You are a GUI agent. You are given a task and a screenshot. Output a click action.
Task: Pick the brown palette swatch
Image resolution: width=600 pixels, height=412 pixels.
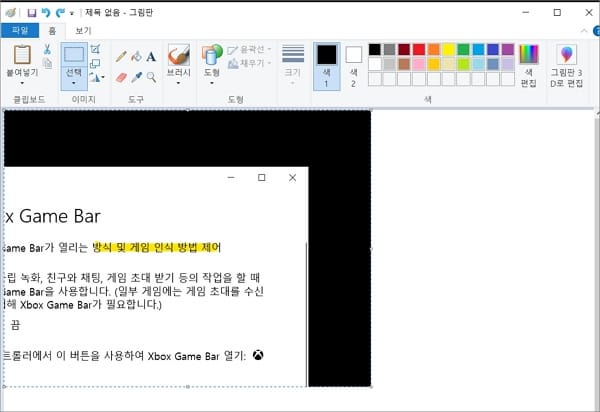[404, 64]
